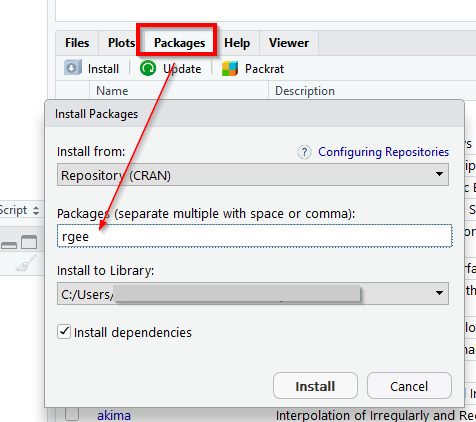
Task: Open the Script type selector
Action: coord(20,210)
